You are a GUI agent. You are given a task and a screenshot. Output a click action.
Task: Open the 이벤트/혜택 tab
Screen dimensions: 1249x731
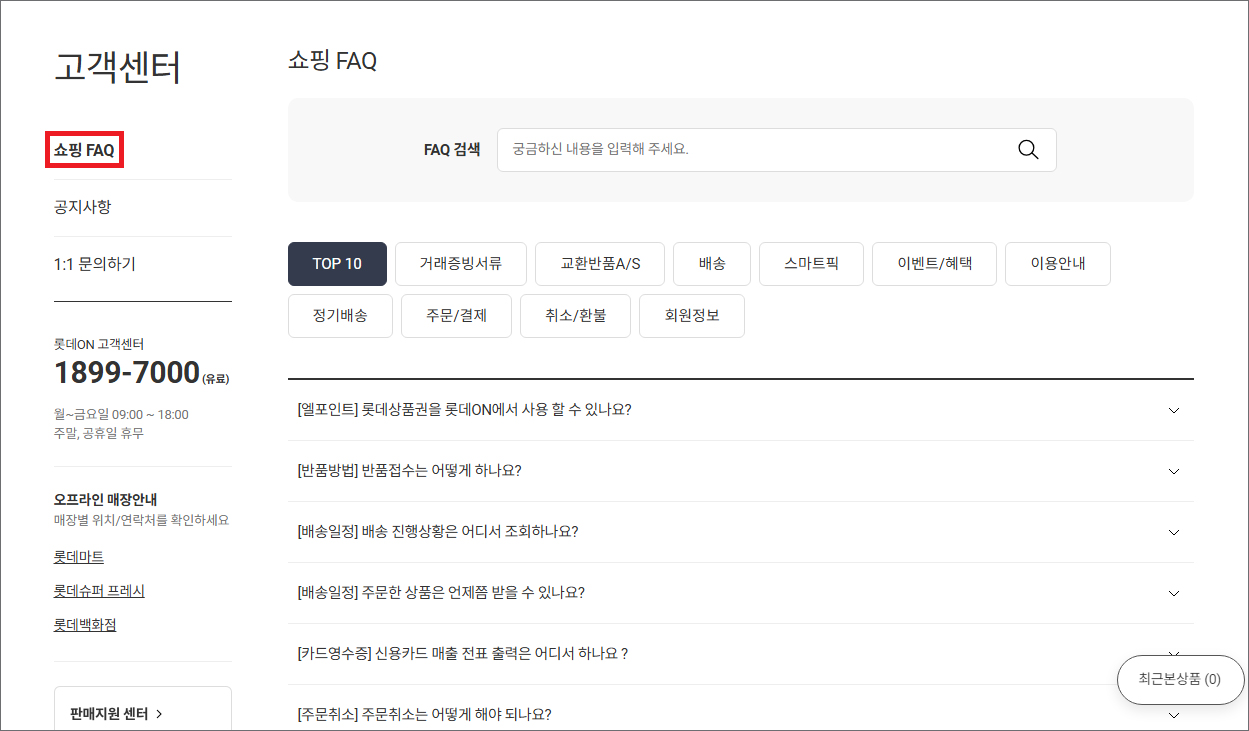click(934, 264)
